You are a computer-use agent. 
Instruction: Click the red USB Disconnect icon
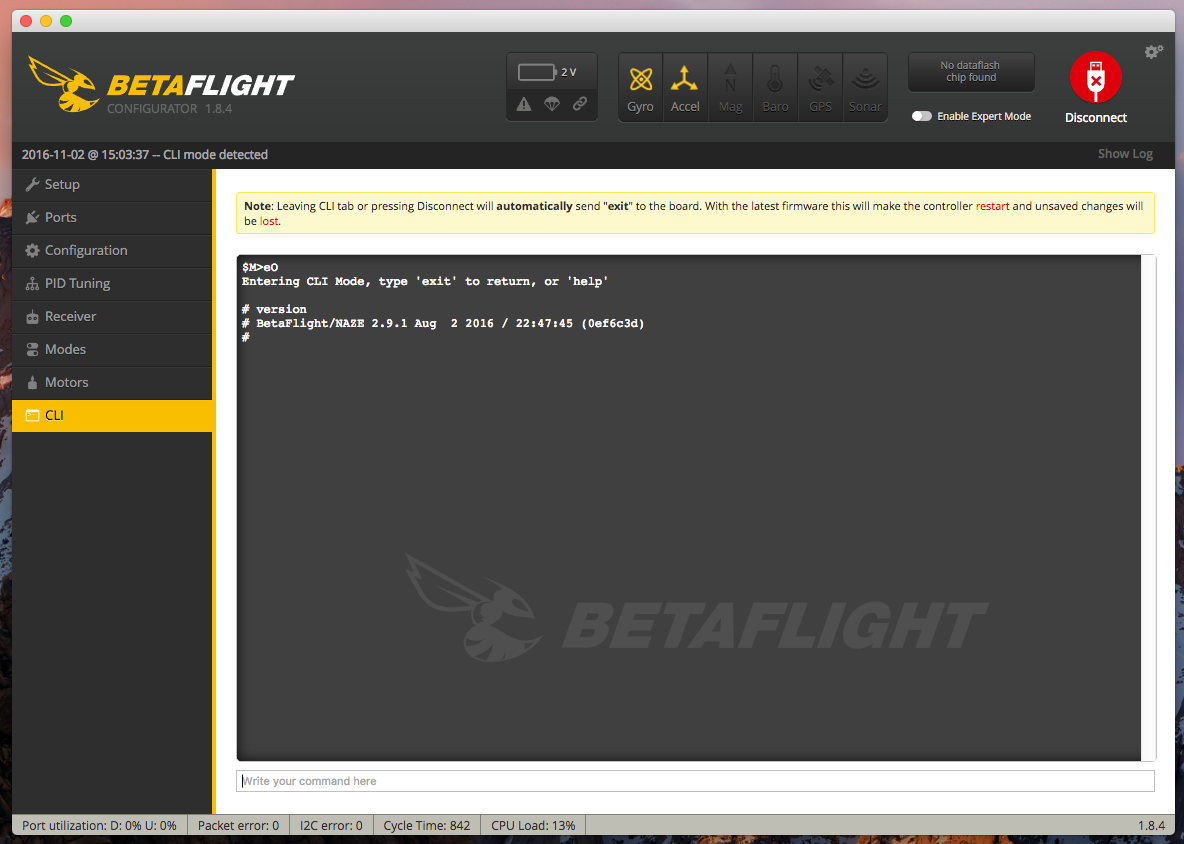[x=1096, y=77]
